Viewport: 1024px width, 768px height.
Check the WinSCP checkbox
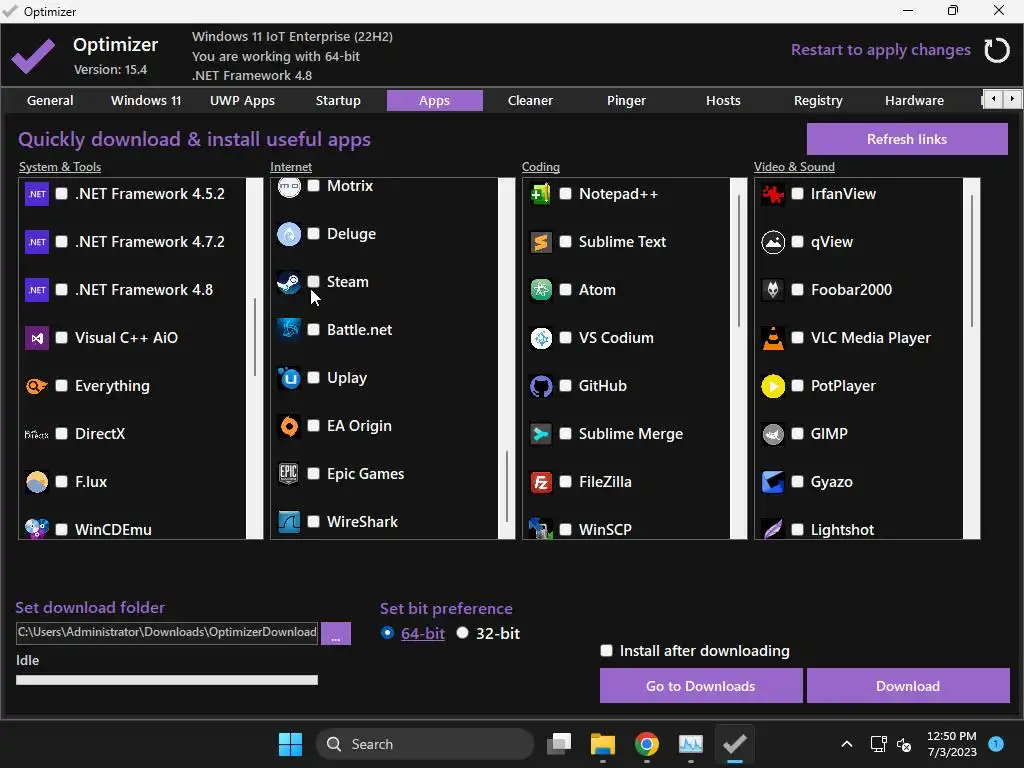tap(566, 530)
